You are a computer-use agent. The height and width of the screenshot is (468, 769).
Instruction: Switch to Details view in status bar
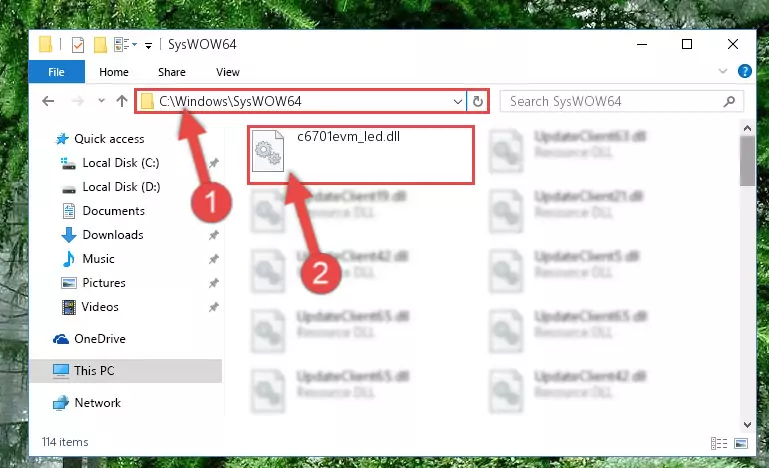point(718,443)
